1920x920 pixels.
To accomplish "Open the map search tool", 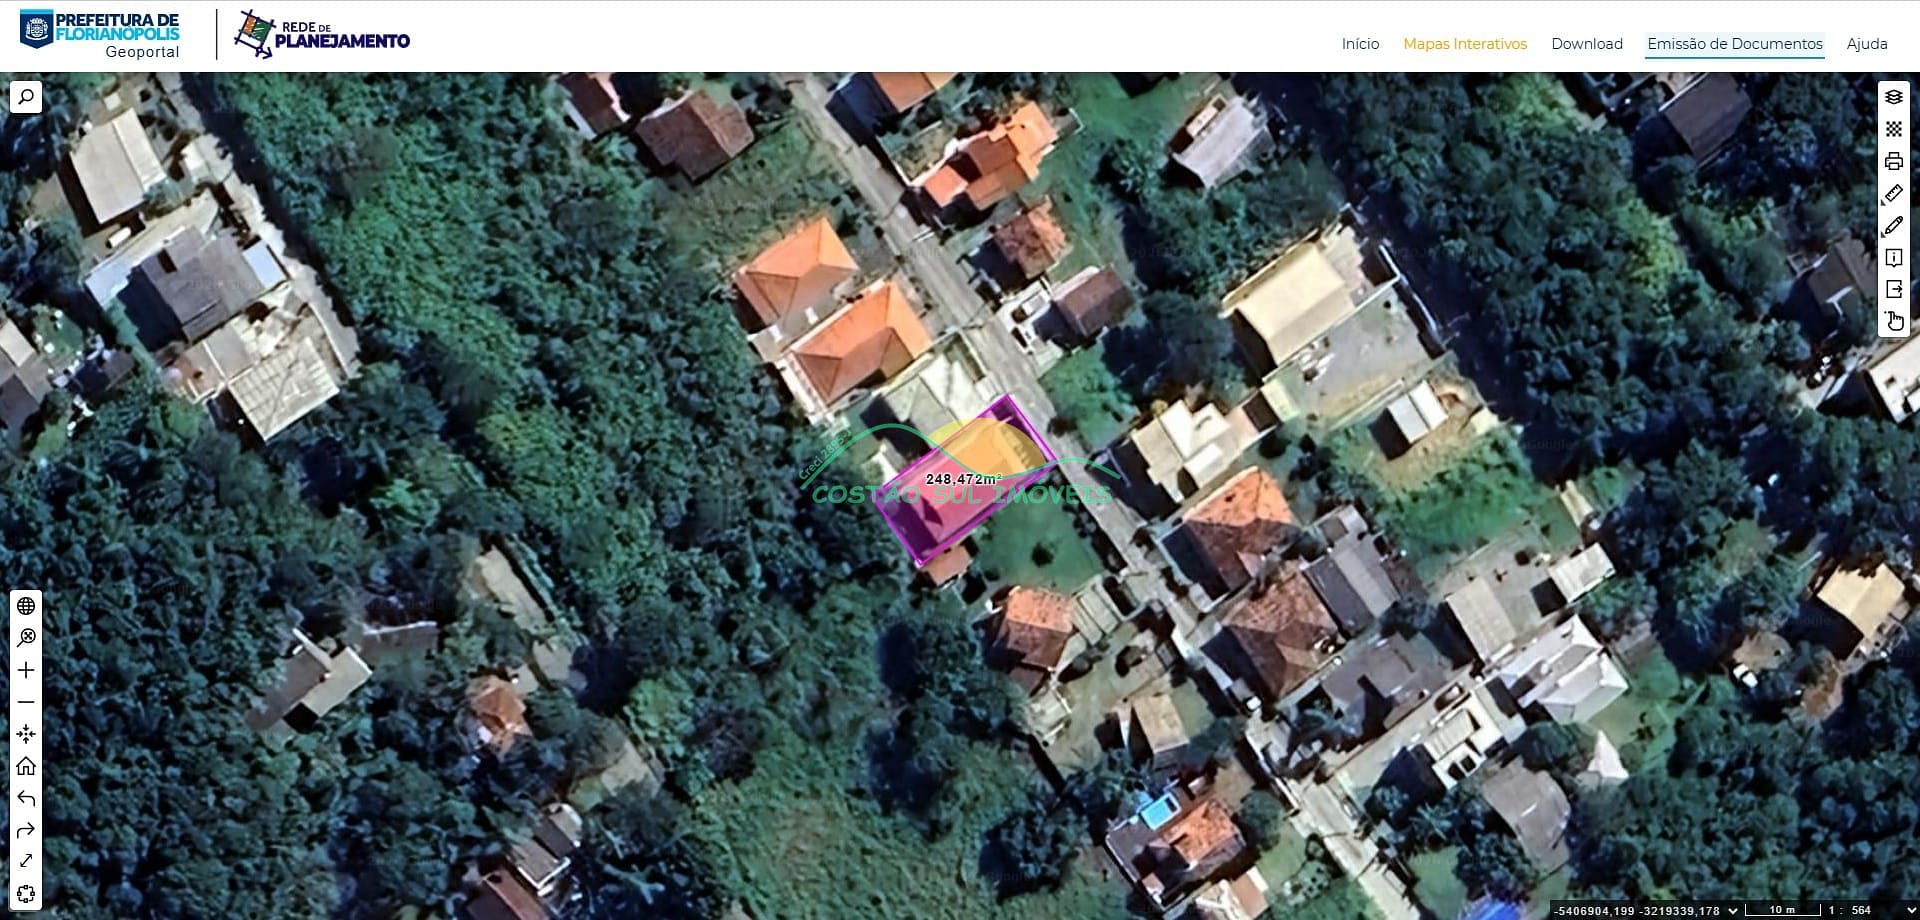I will tap(26, 97).
